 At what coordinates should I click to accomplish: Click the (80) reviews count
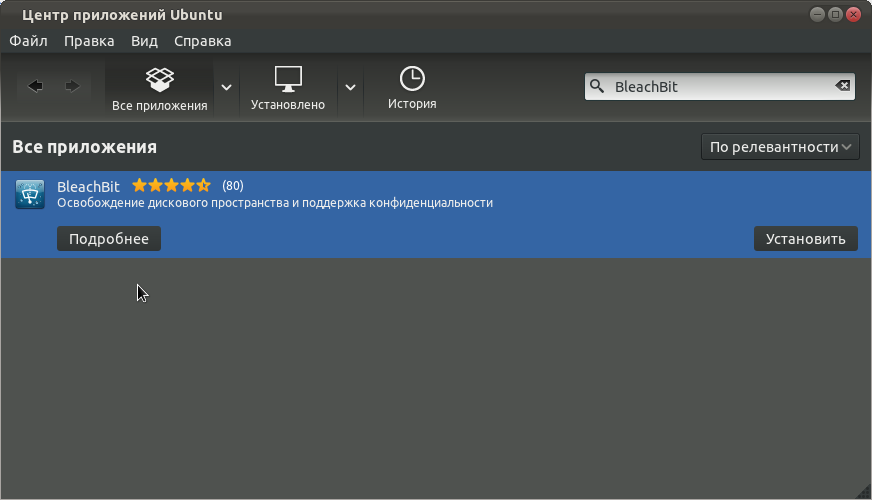click(x=232, y=186)
